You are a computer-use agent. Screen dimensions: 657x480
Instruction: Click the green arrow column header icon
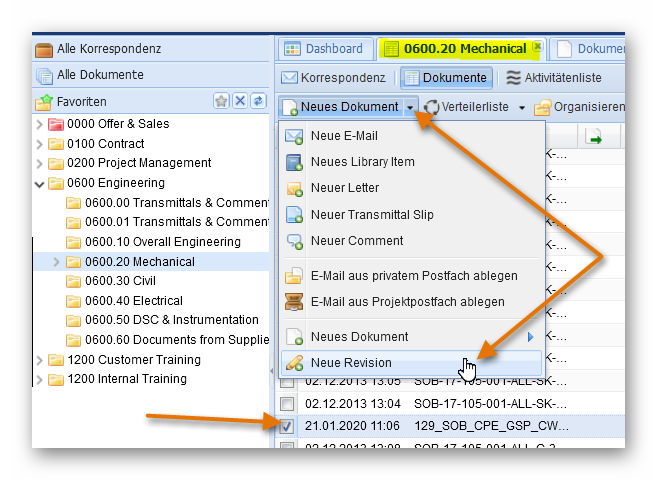click(x=594, y=138)
